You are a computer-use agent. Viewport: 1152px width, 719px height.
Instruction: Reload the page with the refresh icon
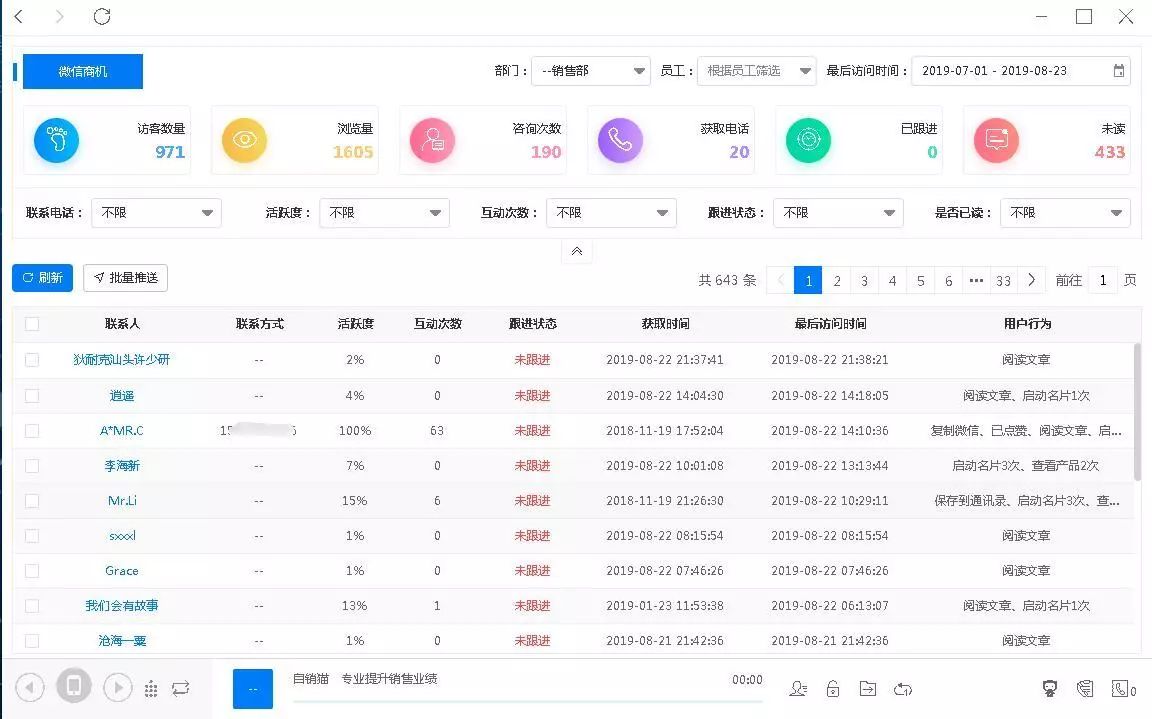point(102,17)
